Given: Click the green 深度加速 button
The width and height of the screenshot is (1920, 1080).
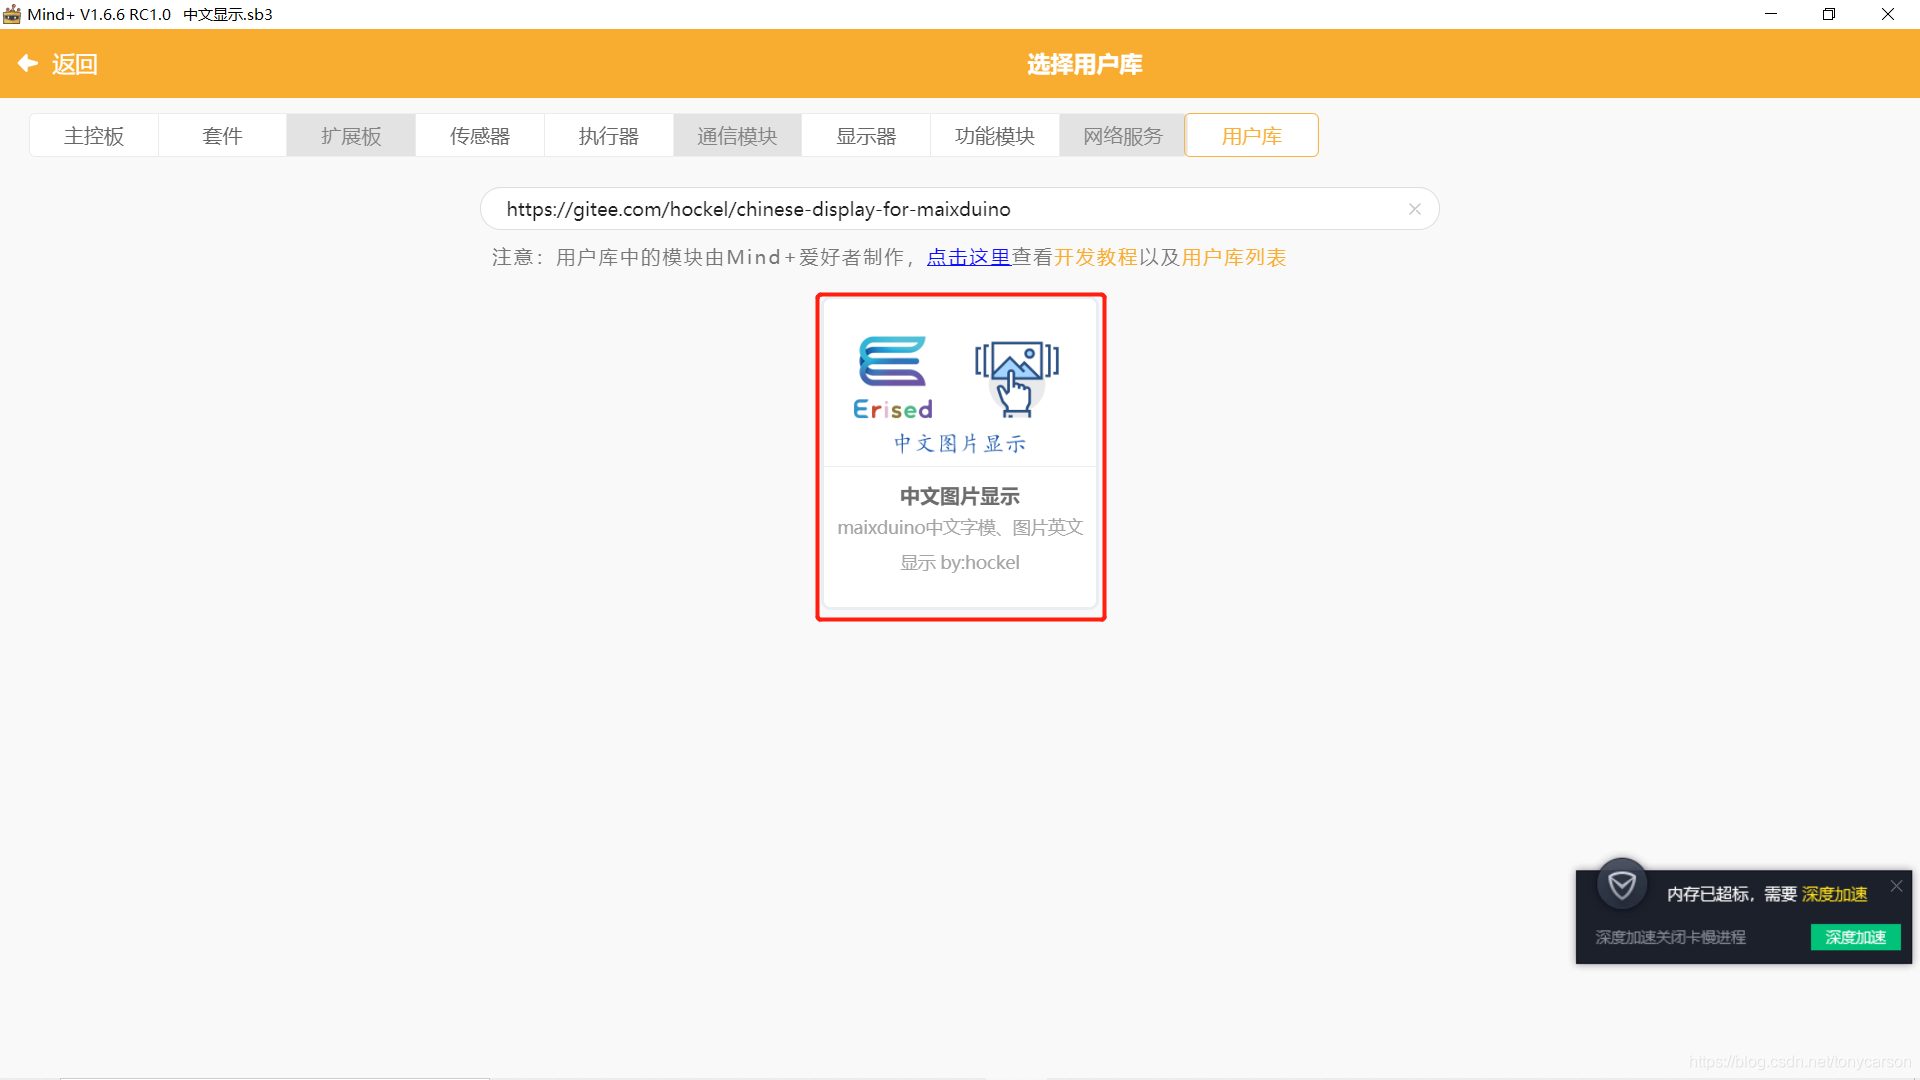Looking at the screenshot, I should [x=1855, y=937].
